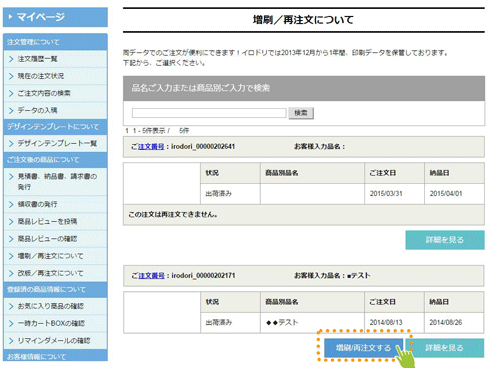This screenshot has height=368, width=490.
Task: Click the chevron icon beside 領収書の発行
Action: (11, 204)
